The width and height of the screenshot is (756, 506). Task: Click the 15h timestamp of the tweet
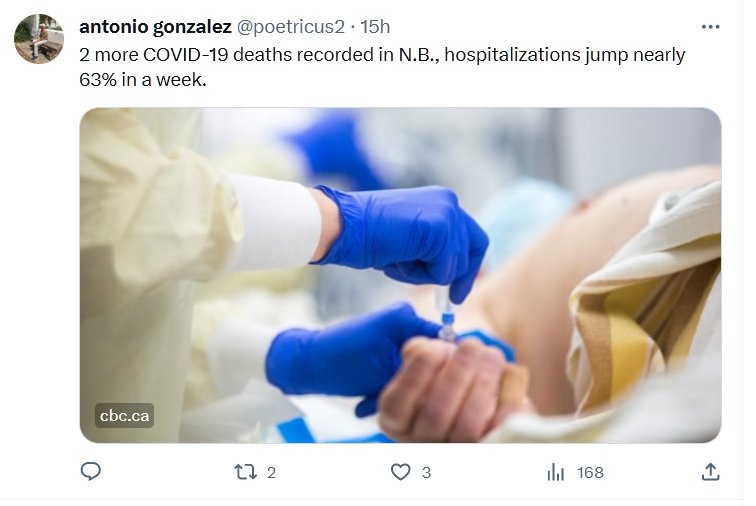pos(376,26)
